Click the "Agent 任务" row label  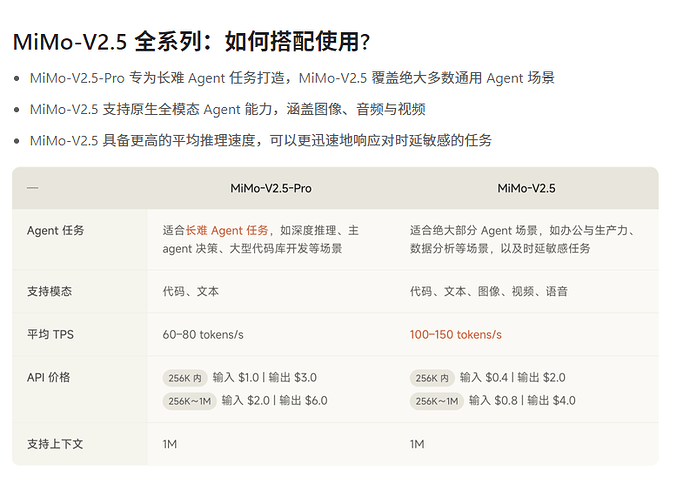coord(55,231)
